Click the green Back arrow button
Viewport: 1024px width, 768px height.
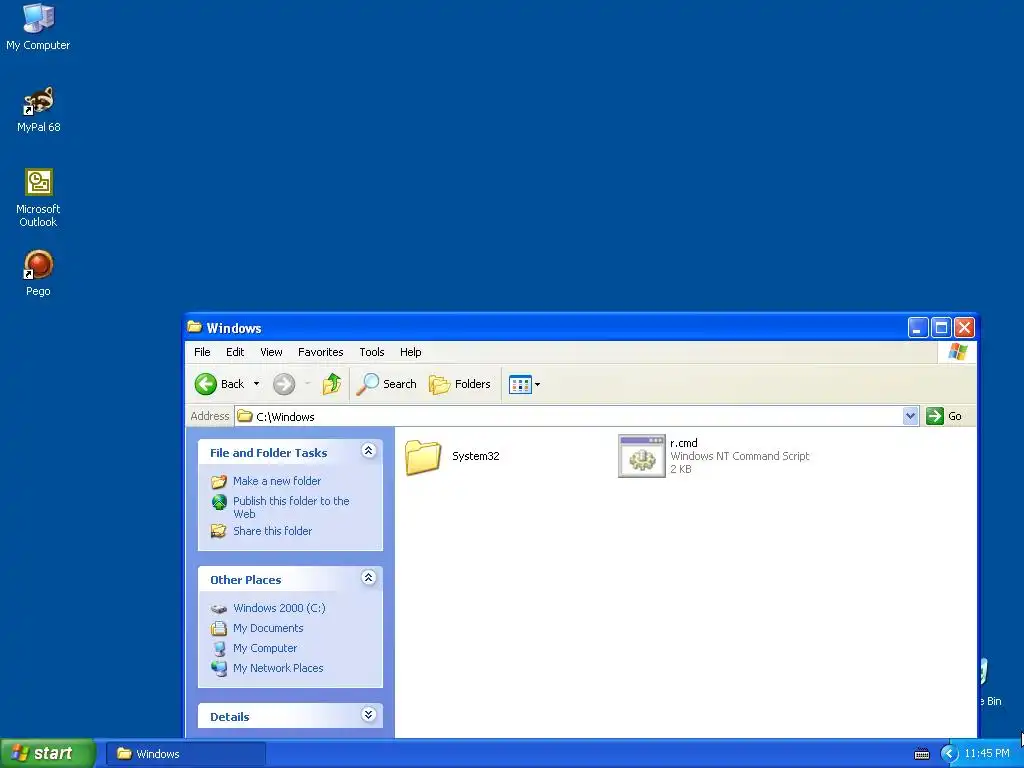click(x=206, y=384)
